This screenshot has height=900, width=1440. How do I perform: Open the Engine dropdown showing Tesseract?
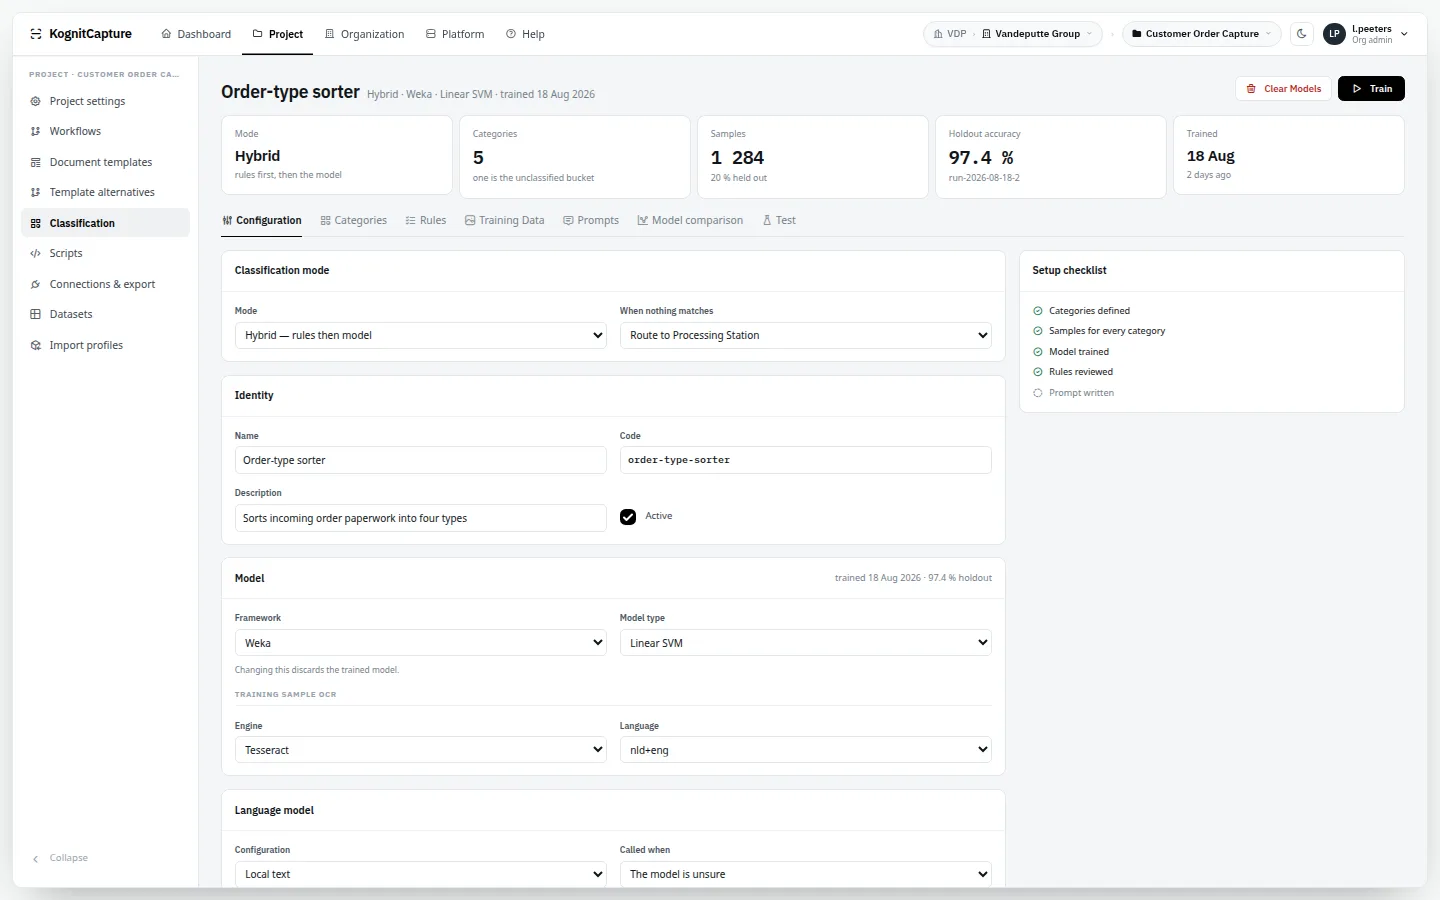pyautogui.click(x=421, y=750)
